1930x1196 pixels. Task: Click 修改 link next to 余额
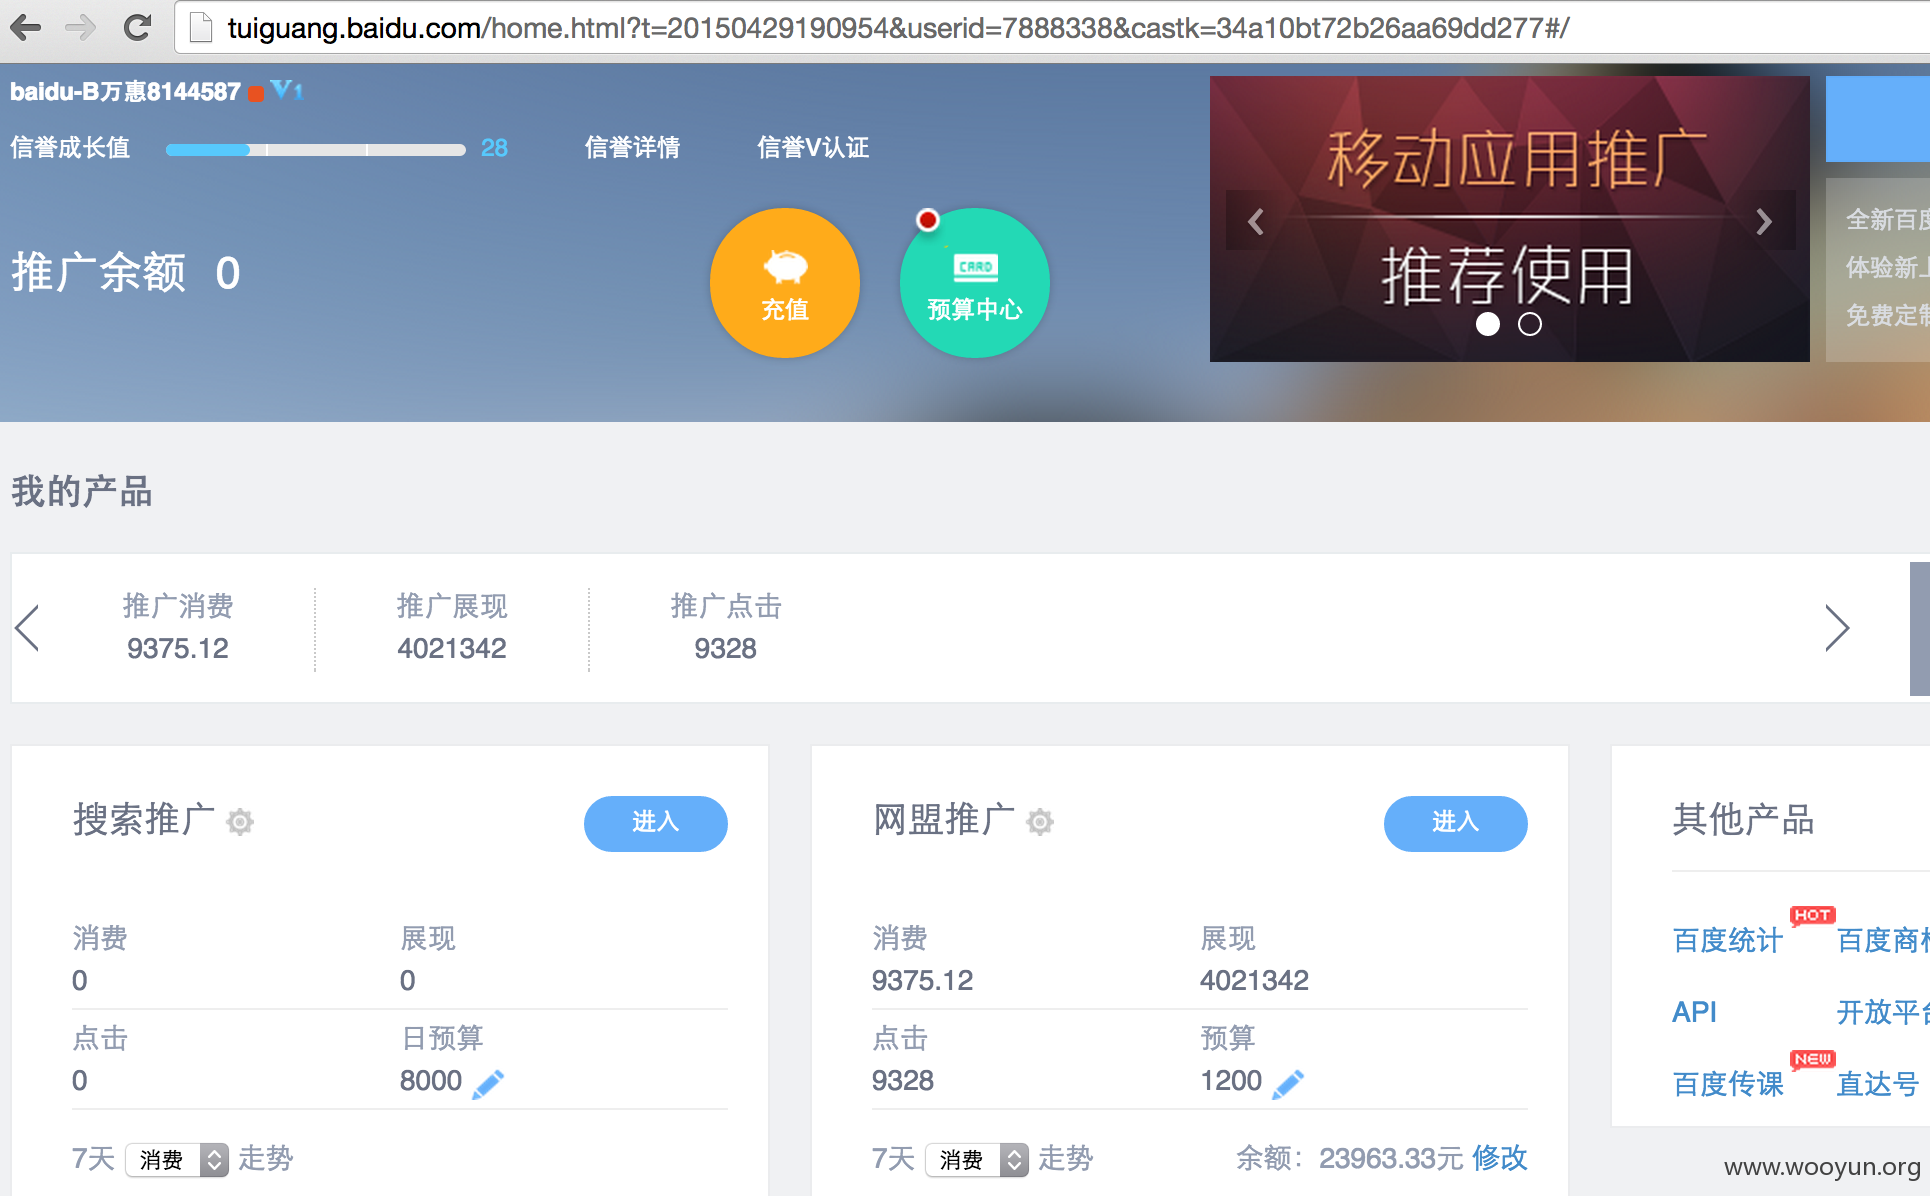(1500, 1158)
